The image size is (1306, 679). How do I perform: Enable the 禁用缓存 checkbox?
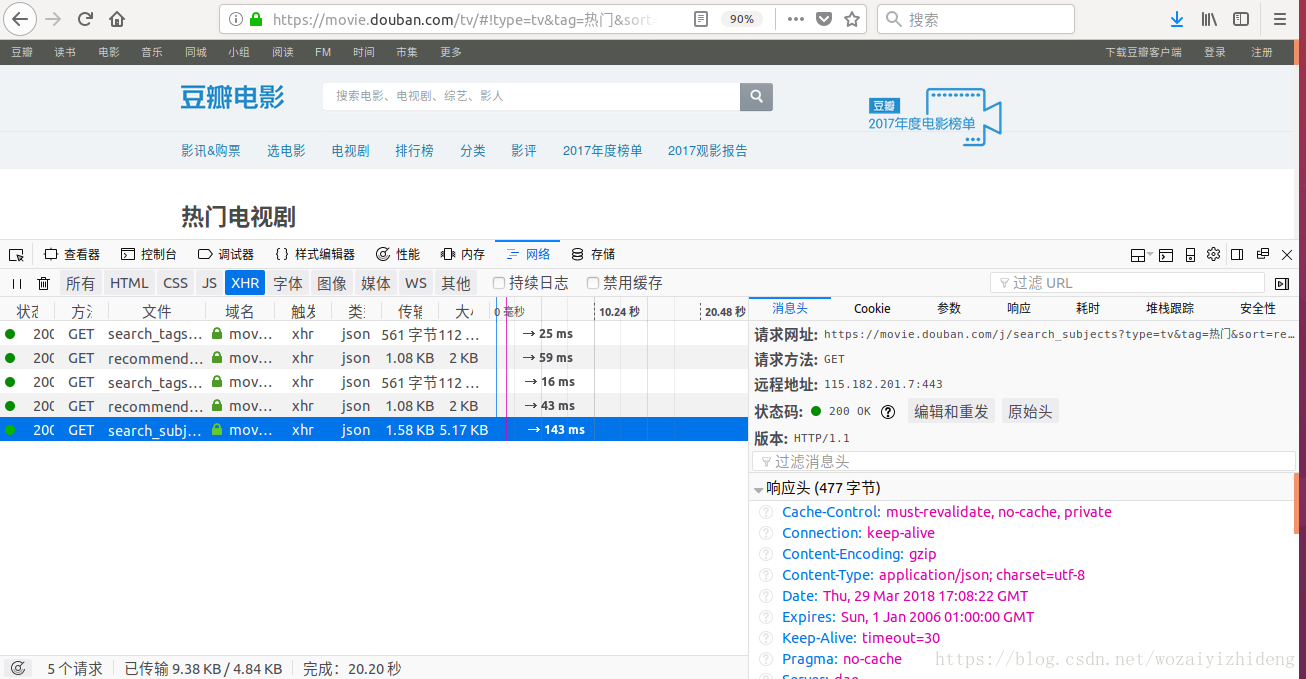tap(593, 283)
